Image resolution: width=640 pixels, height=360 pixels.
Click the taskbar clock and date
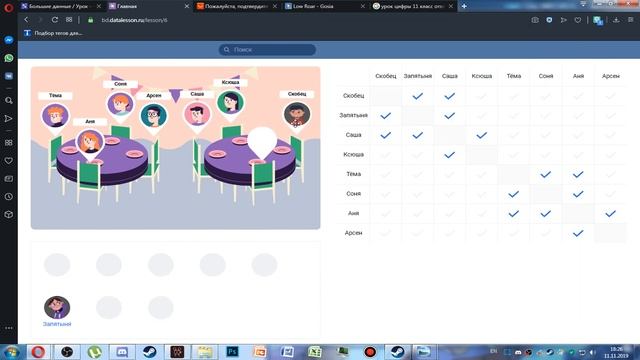[x=616, y=352]
